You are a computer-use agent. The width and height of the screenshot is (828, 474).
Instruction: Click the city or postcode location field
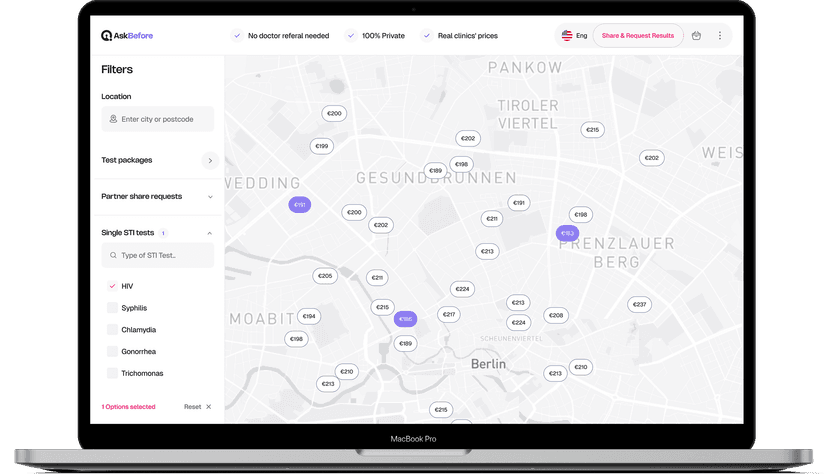(x=158, y=119)
